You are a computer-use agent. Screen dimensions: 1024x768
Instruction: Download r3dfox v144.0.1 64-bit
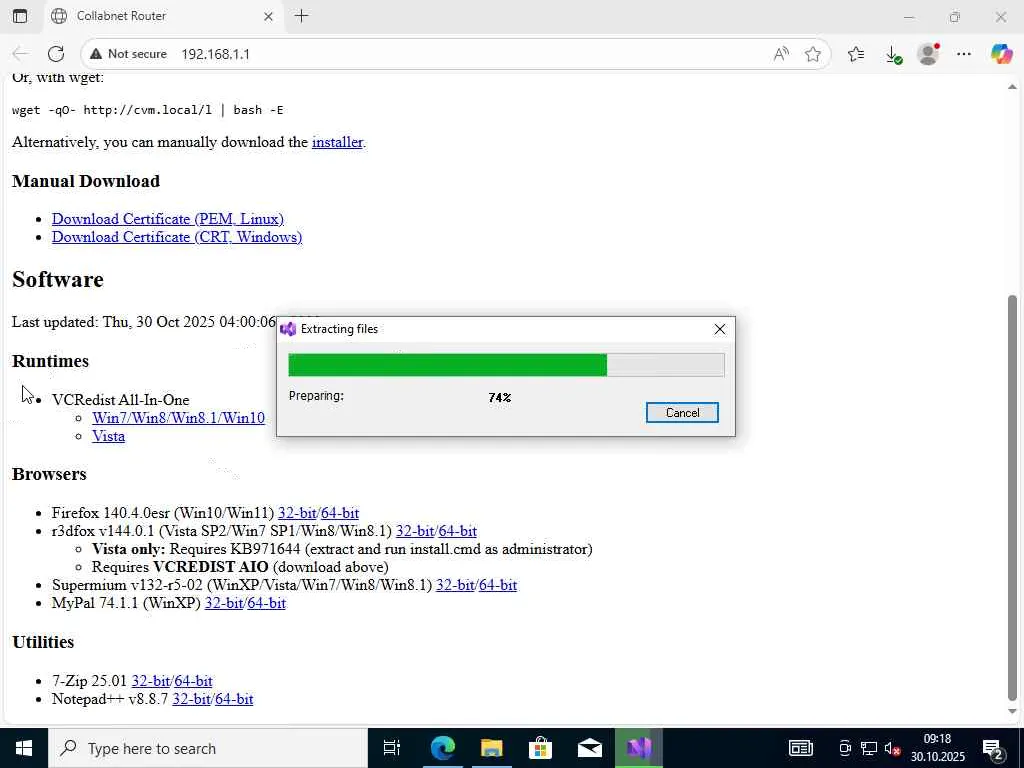tap(457, 531)
